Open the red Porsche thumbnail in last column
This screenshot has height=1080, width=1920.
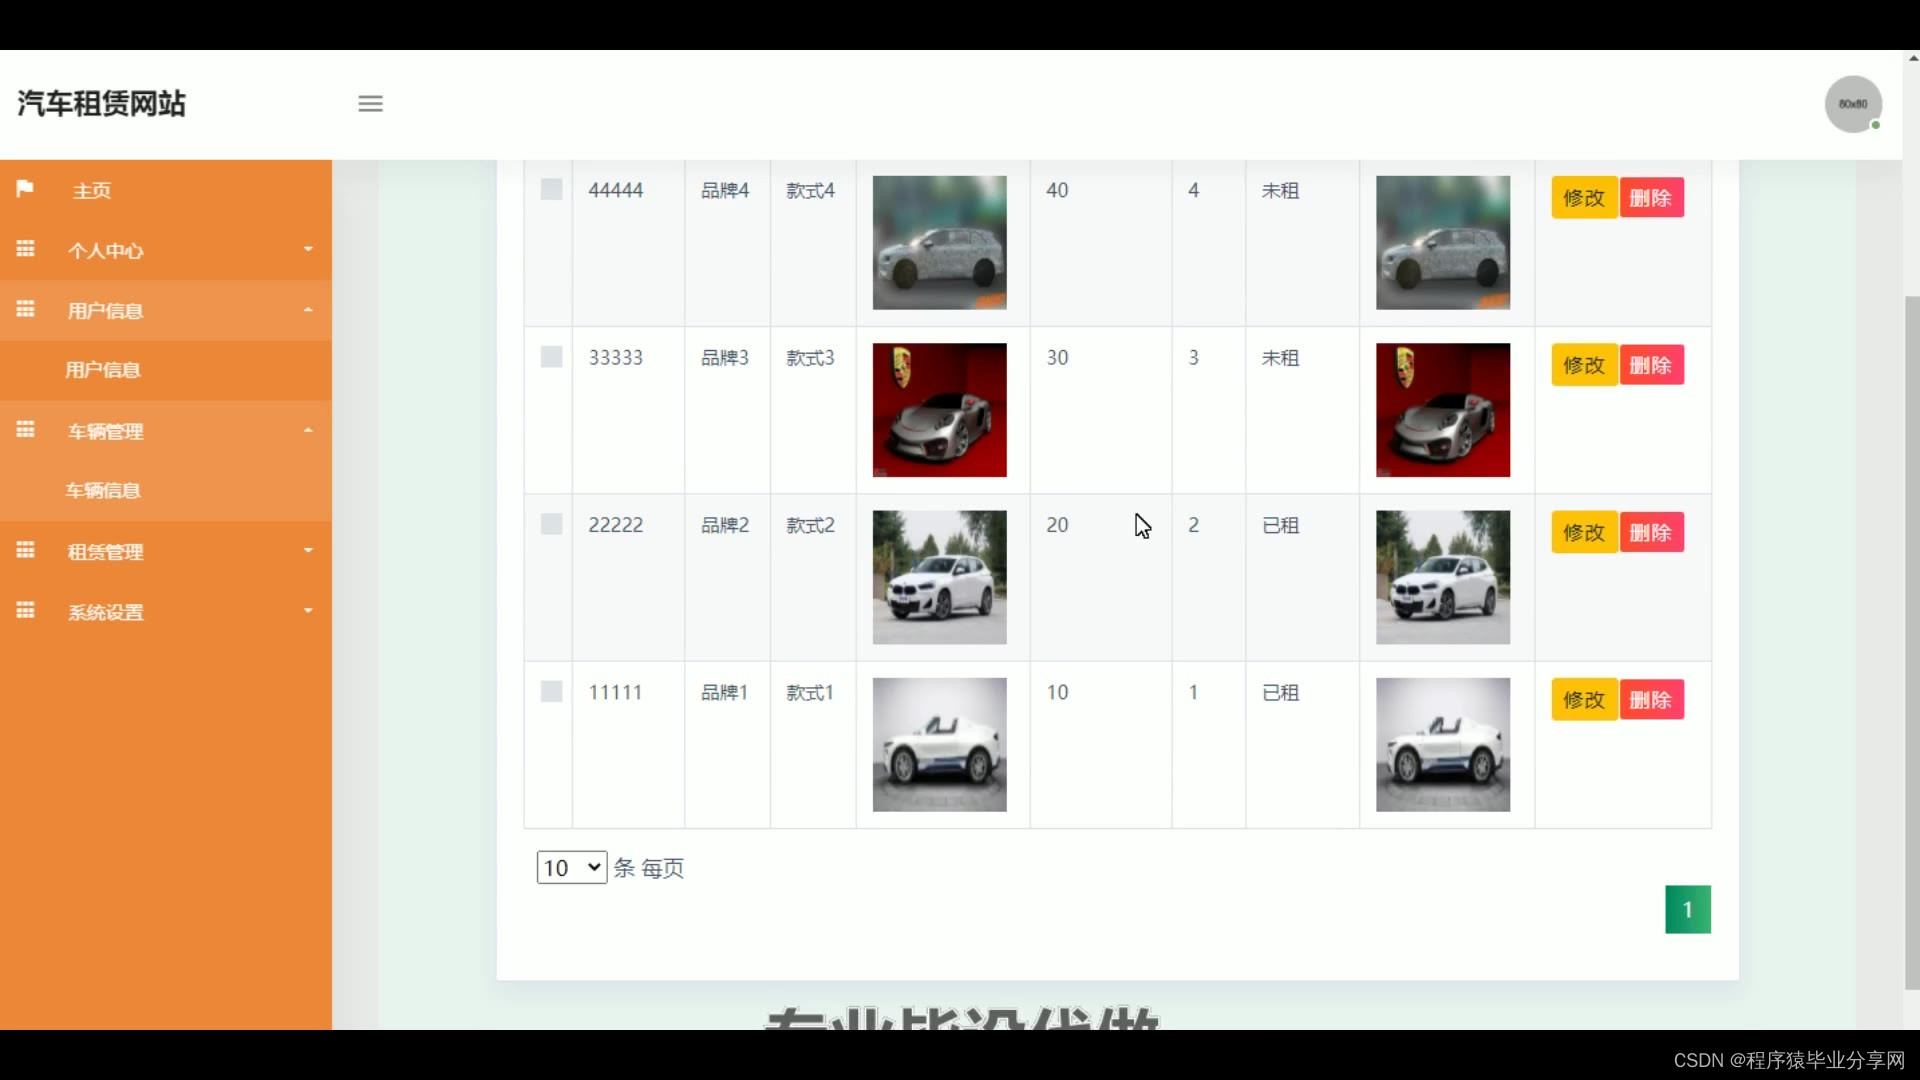pos(1442,410)
